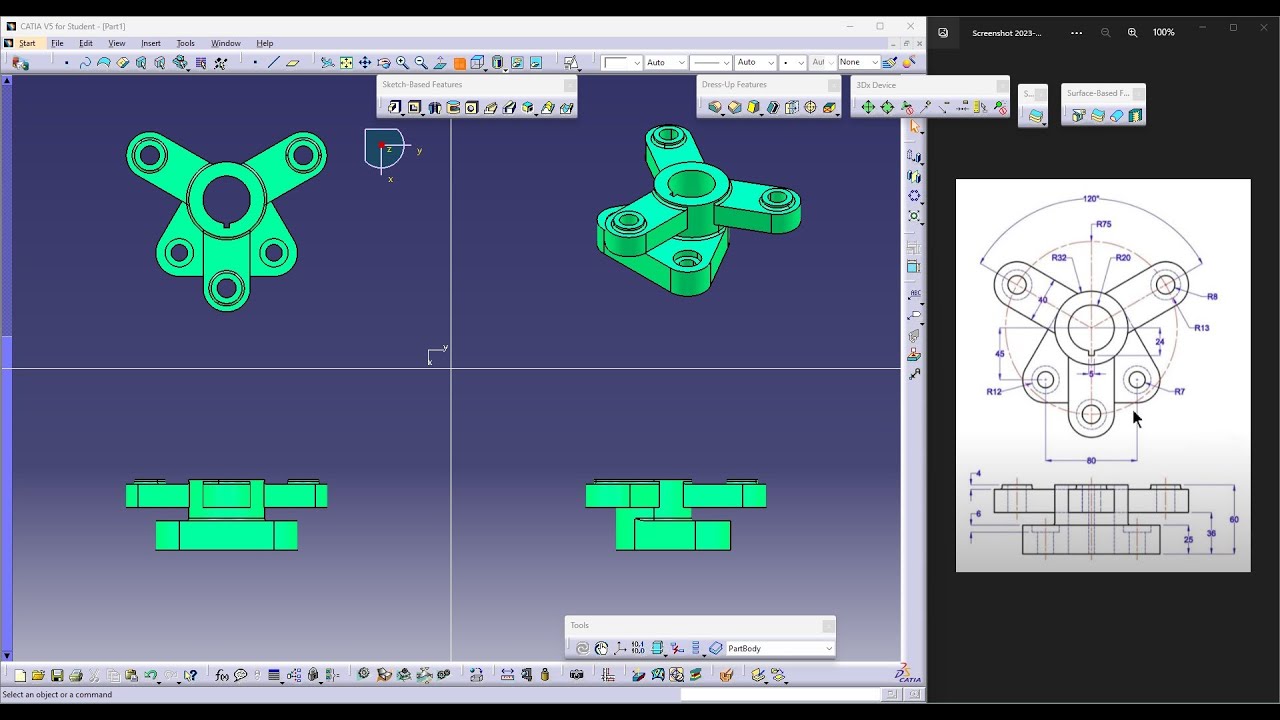Close the floating Tools toolbar
Viewport: 1280px width, 720px height.
point(828,626)
